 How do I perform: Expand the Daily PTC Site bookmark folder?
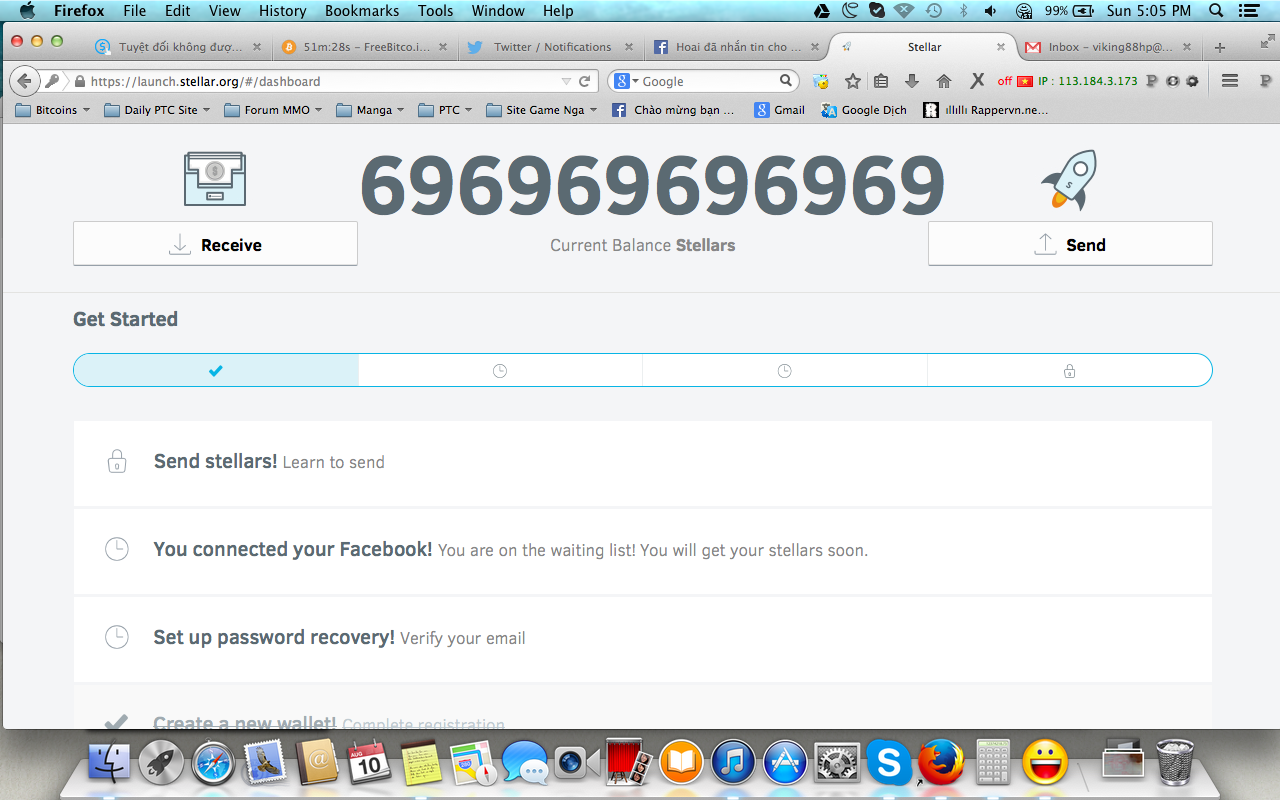157,110
